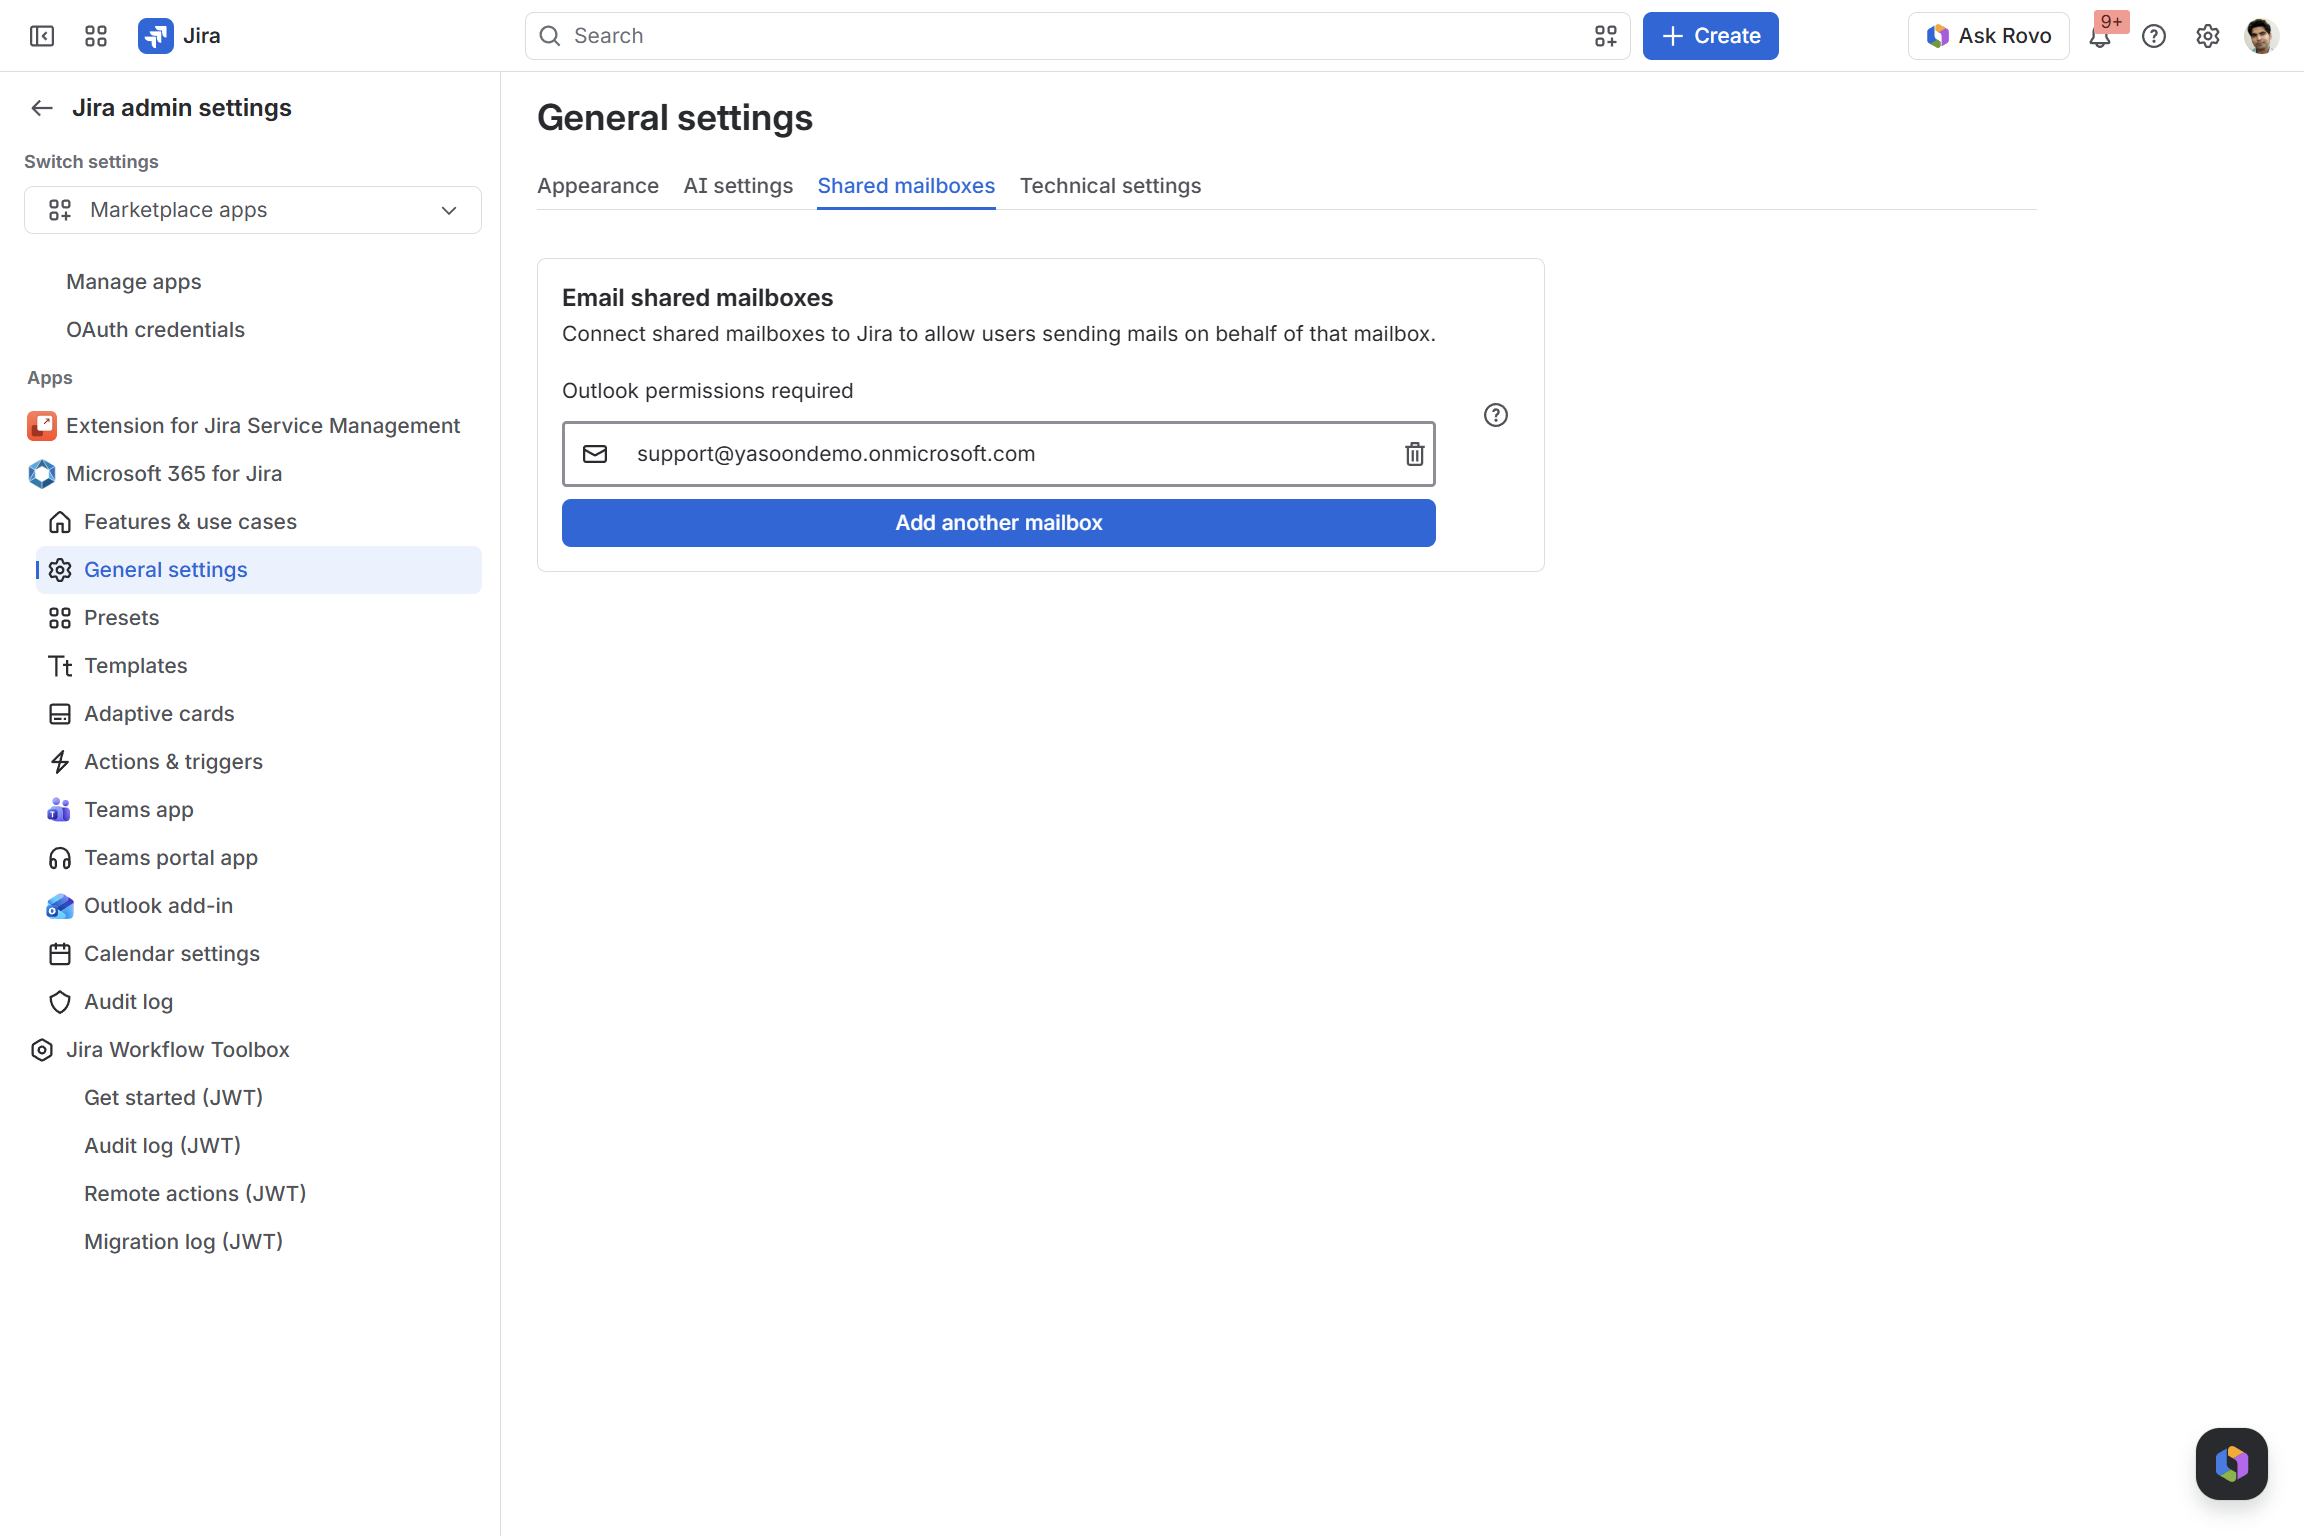
Task: Open Audit log (JWT)
Action: tap(162, 1146)
